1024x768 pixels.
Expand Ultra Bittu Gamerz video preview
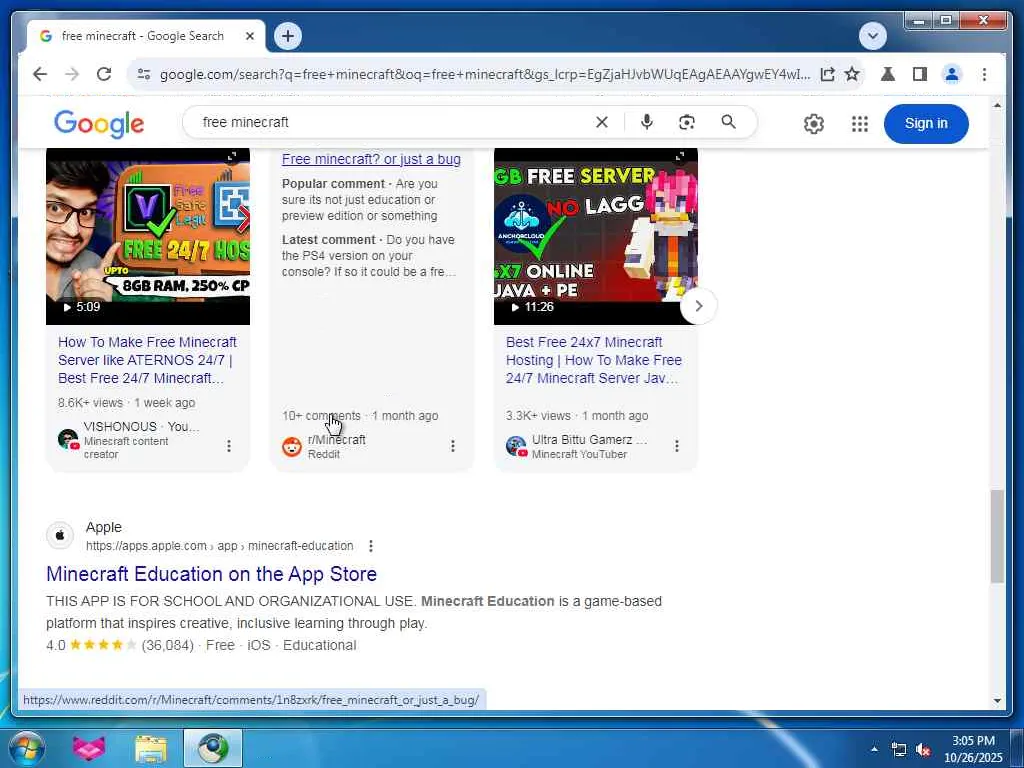coord(680,157)
